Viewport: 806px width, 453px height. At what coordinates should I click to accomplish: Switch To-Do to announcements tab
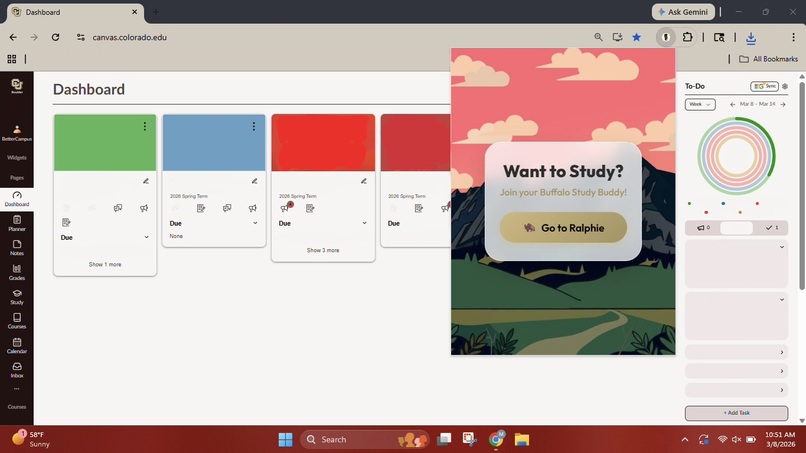click(703, 228)
